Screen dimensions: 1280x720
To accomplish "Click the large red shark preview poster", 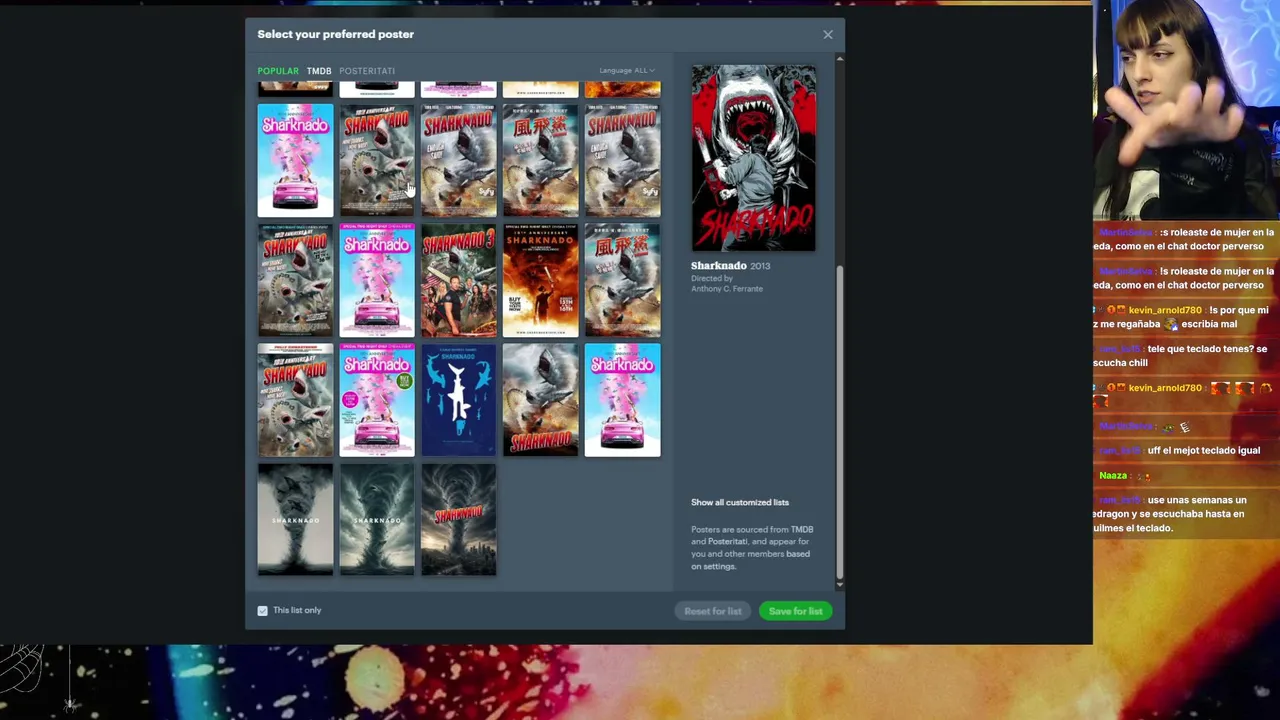I will (x=754, y=158).
